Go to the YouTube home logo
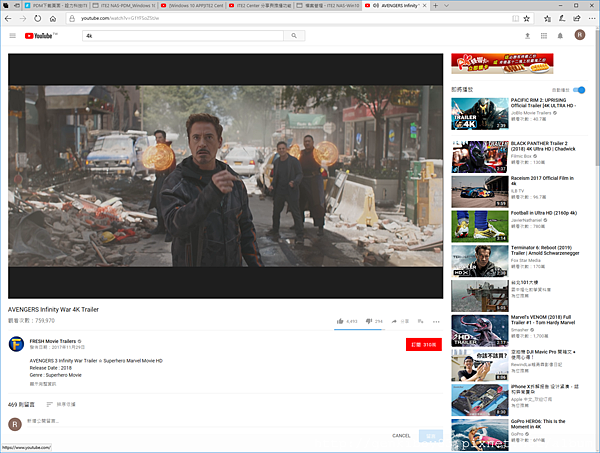Viewport: 600px width, 453px height. (x=41, y=36)
